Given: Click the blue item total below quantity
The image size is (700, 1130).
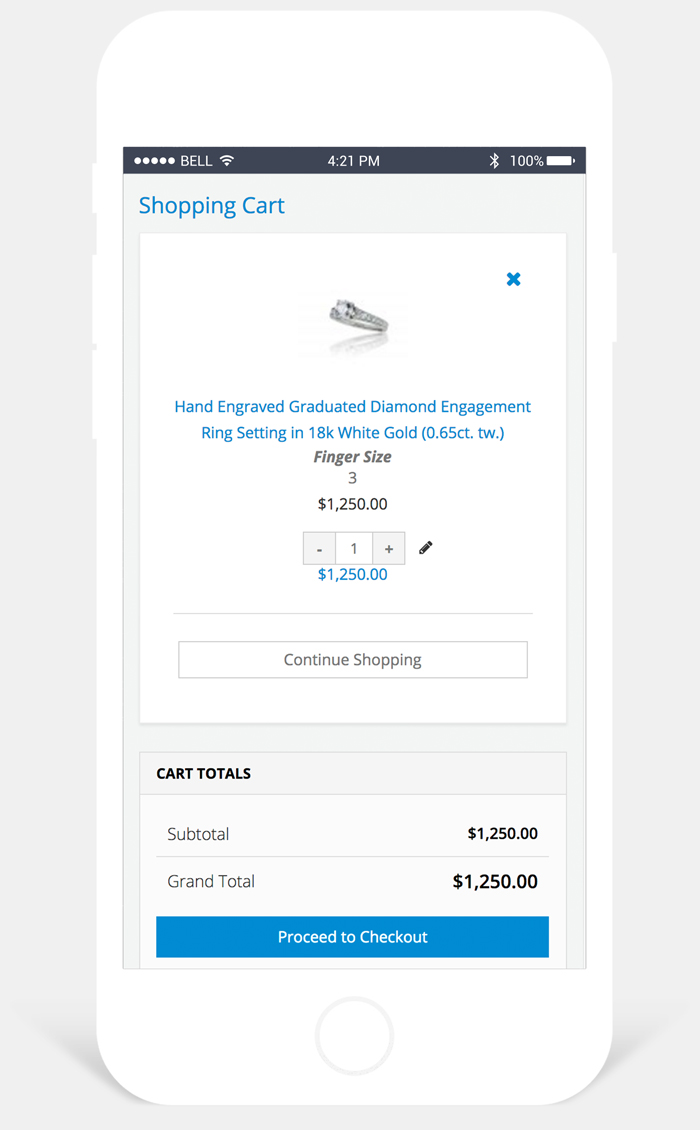Looking at the screenshot, I should tap(353, 575).
